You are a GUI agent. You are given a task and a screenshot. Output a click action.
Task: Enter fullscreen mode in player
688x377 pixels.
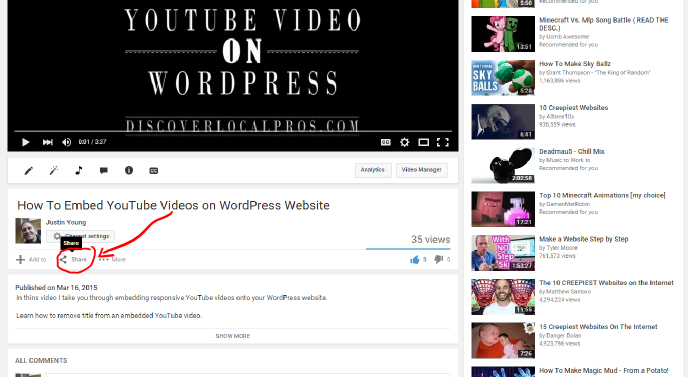(x=443, y=142)
